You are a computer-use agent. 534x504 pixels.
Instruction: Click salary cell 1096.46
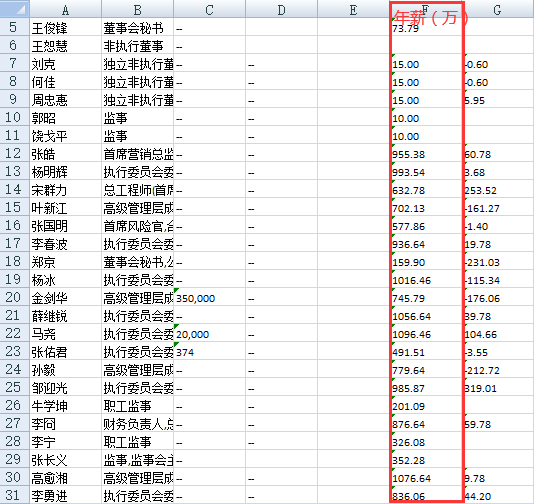click(426, 333)
